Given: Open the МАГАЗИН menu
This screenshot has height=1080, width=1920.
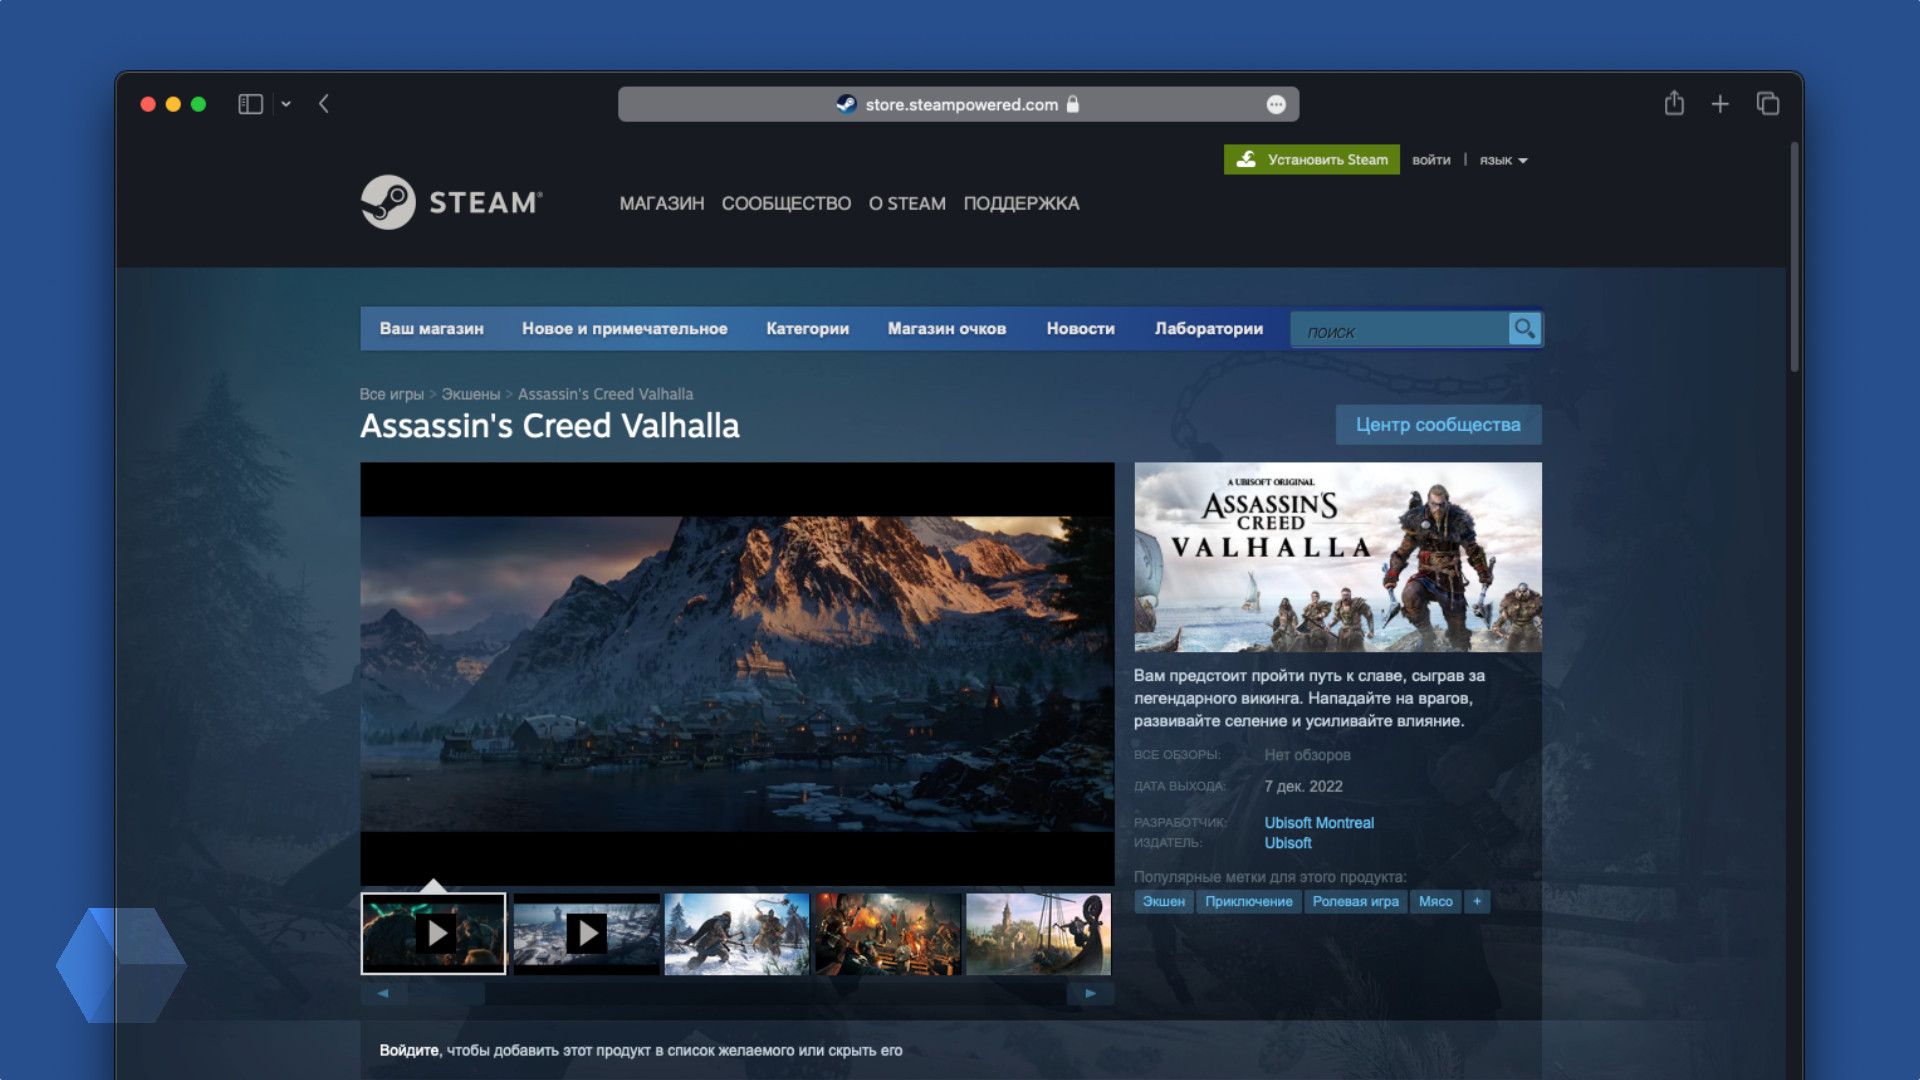Looking at the screenshot, I should point(661,203).
